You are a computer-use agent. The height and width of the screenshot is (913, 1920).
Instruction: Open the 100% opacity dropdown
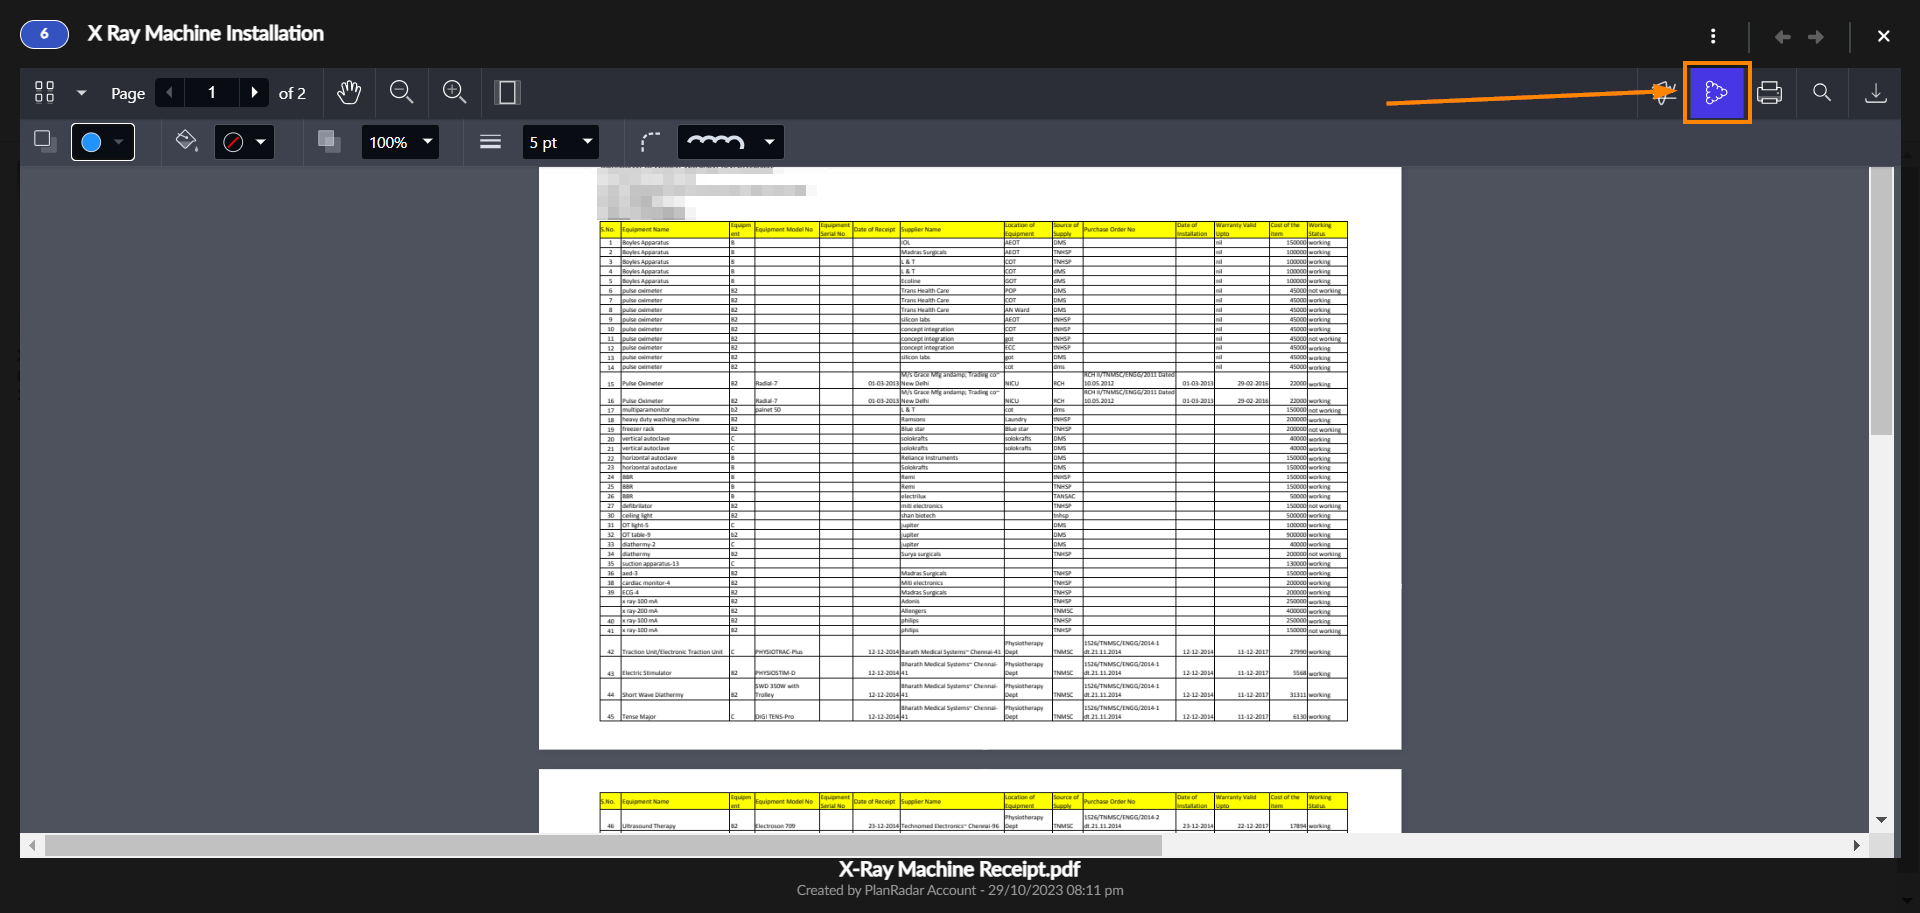(400, 142)
